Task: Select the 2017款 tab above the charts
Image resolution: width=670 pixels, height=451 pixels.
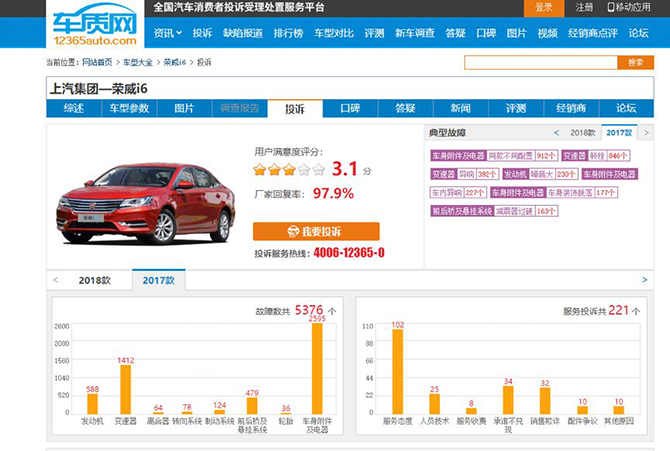Action: [159, 280]
